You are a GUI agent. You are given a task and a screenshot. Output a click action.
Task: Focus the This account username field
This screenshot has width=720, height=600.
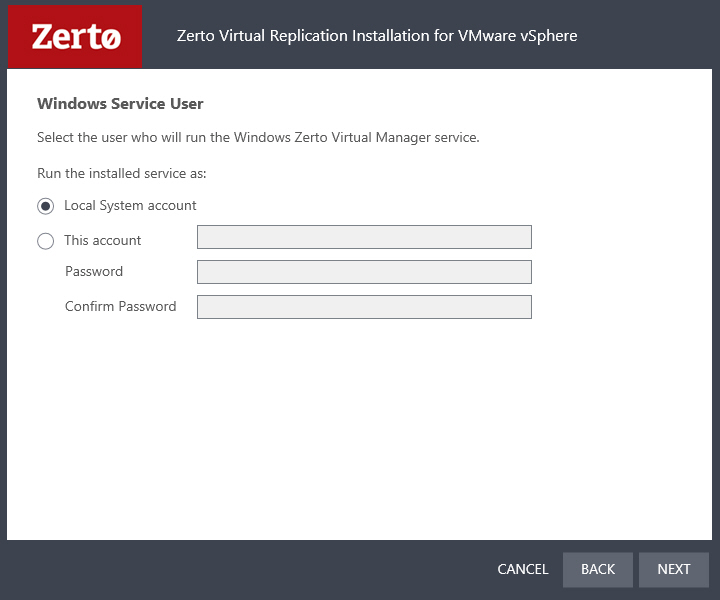(x=364, y=237)
